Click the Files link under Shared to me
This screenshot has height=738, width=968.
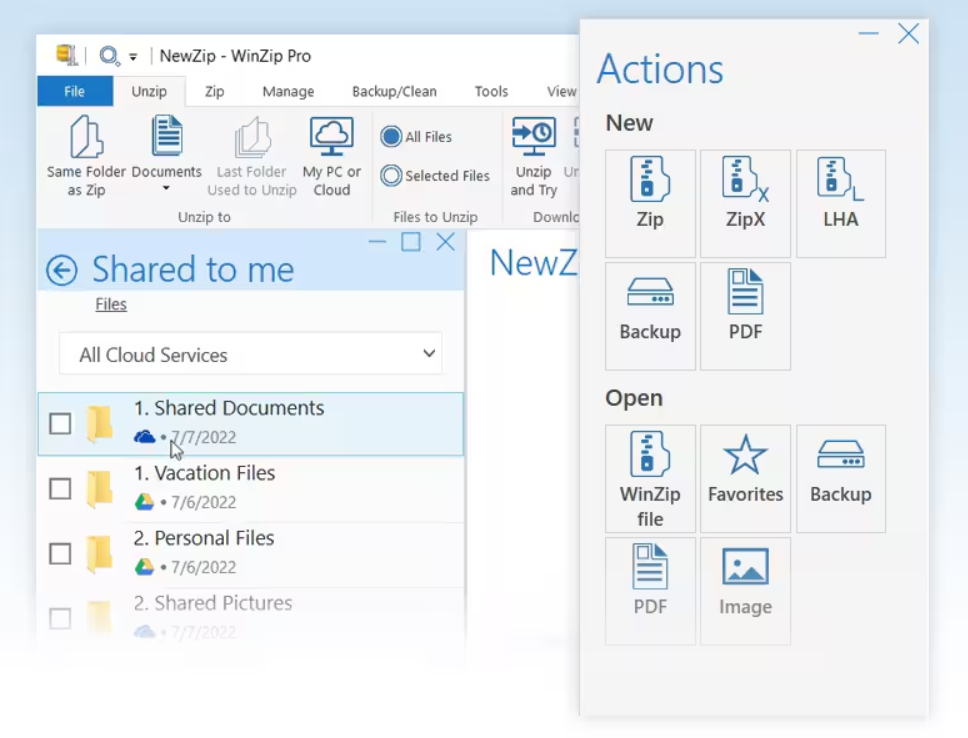(111, 305)
